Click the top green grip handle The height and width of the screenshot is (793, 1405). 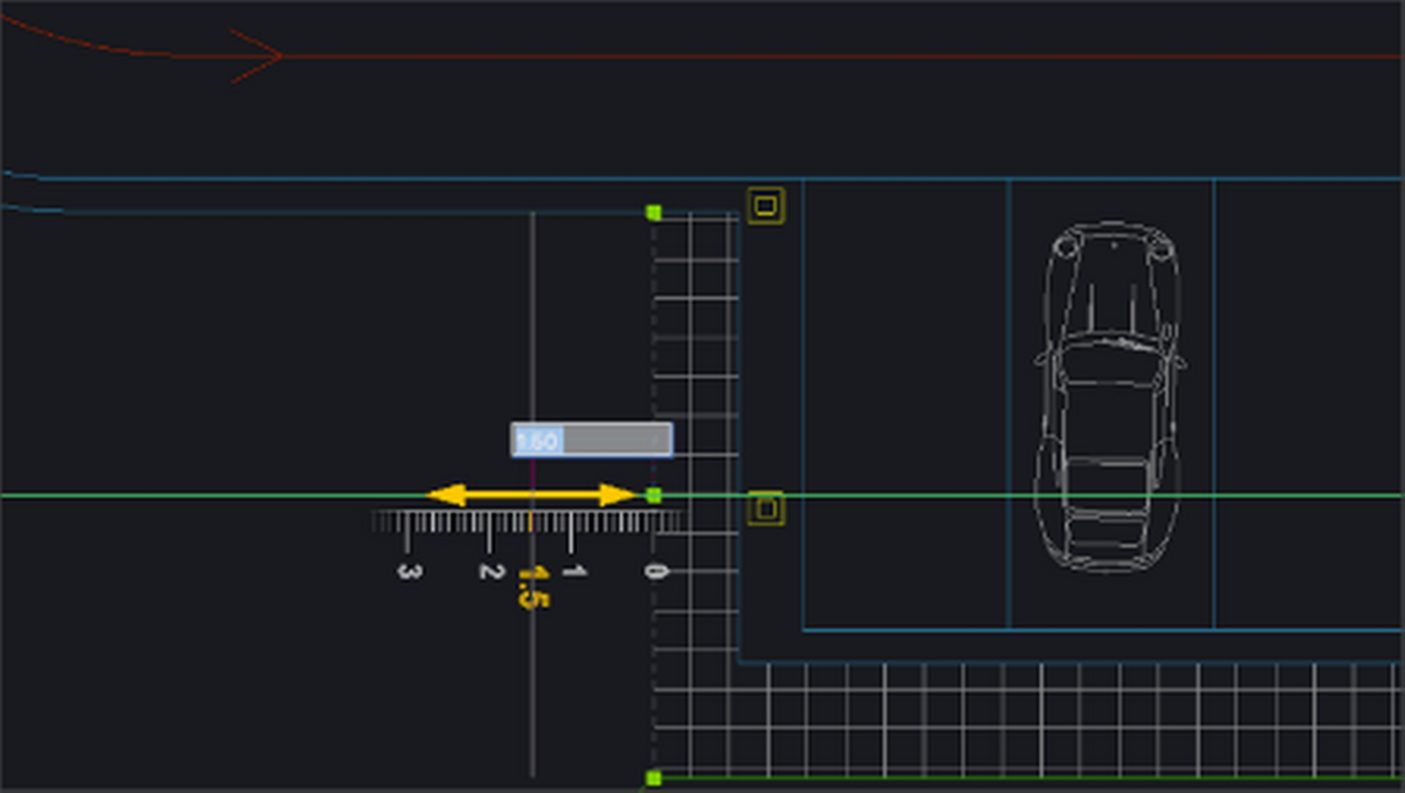coord(654,213)
